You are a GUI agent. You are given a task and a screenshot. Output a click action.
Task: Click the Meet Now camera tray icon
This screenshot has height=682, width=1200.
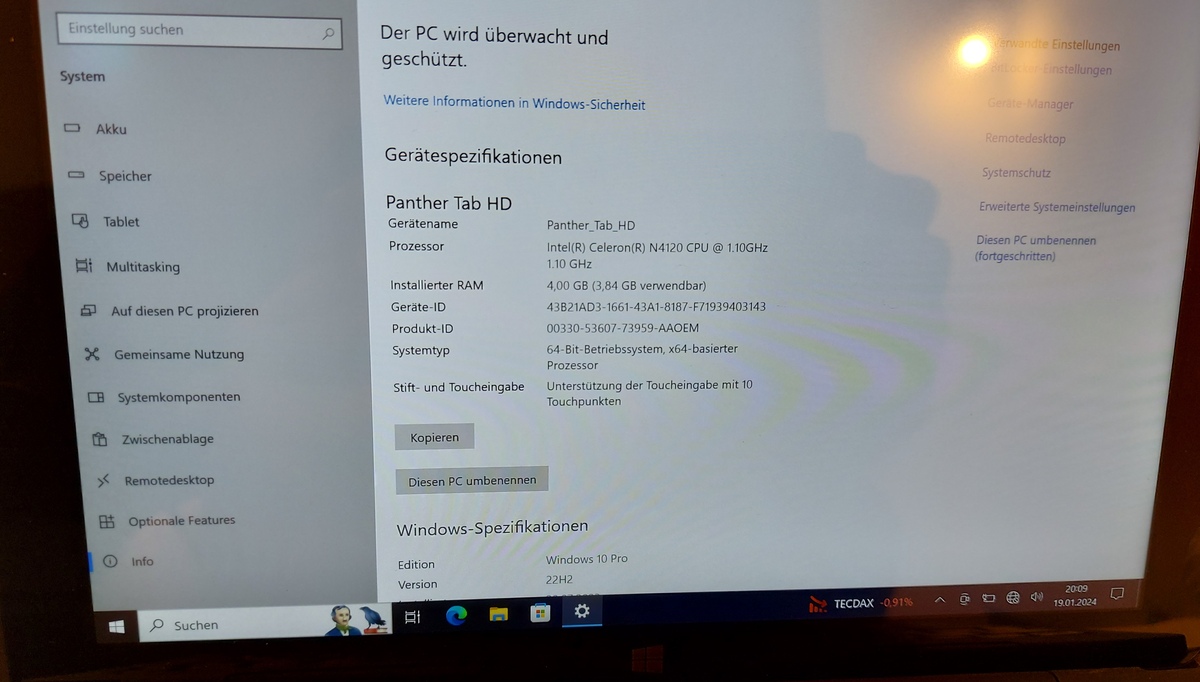pyautogui.click(x=964, y=599)
